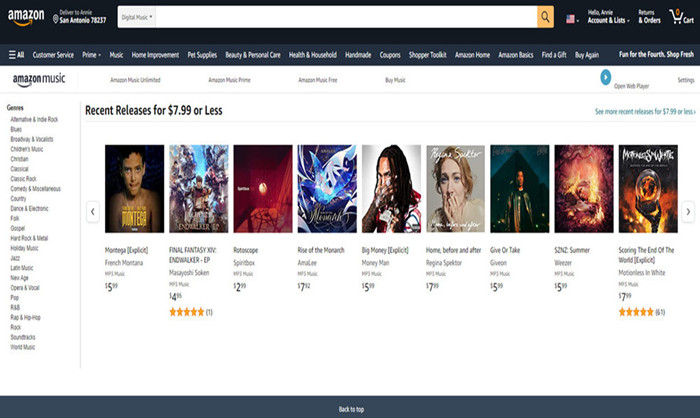700x418 pixels.
Task: Open amazon music Settings
Action: [x=686, y=80]
